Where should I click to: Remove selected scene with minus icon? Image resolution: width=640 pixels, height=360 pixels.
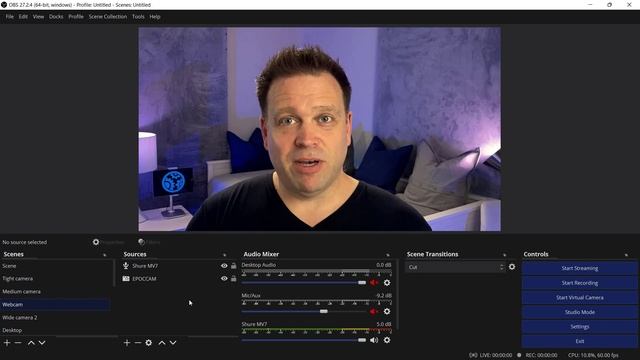(18, 343)
